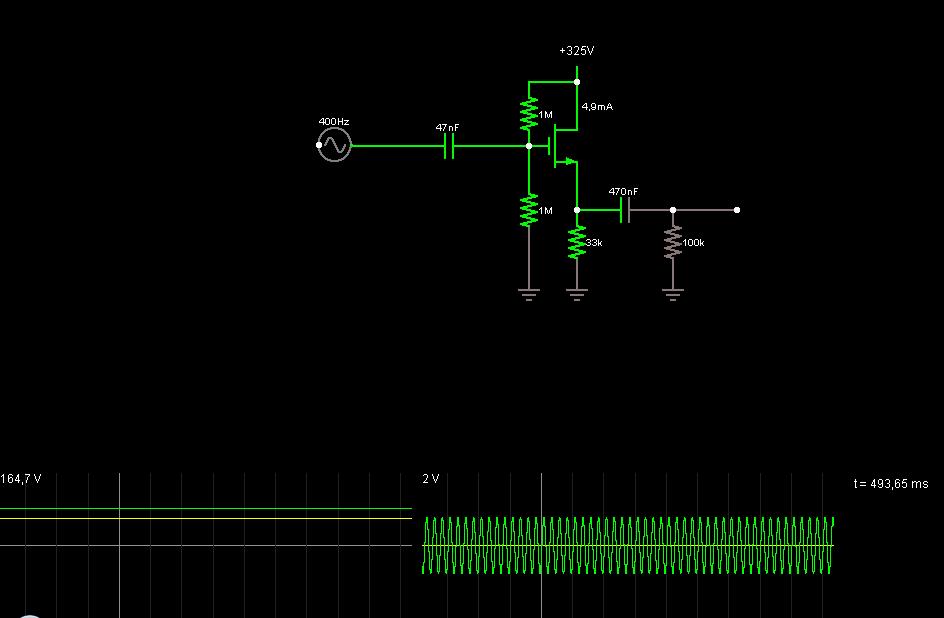Click the left oscilloscope trace showing 164,7 V
944x618 pixels.
[x=200, y=509]
